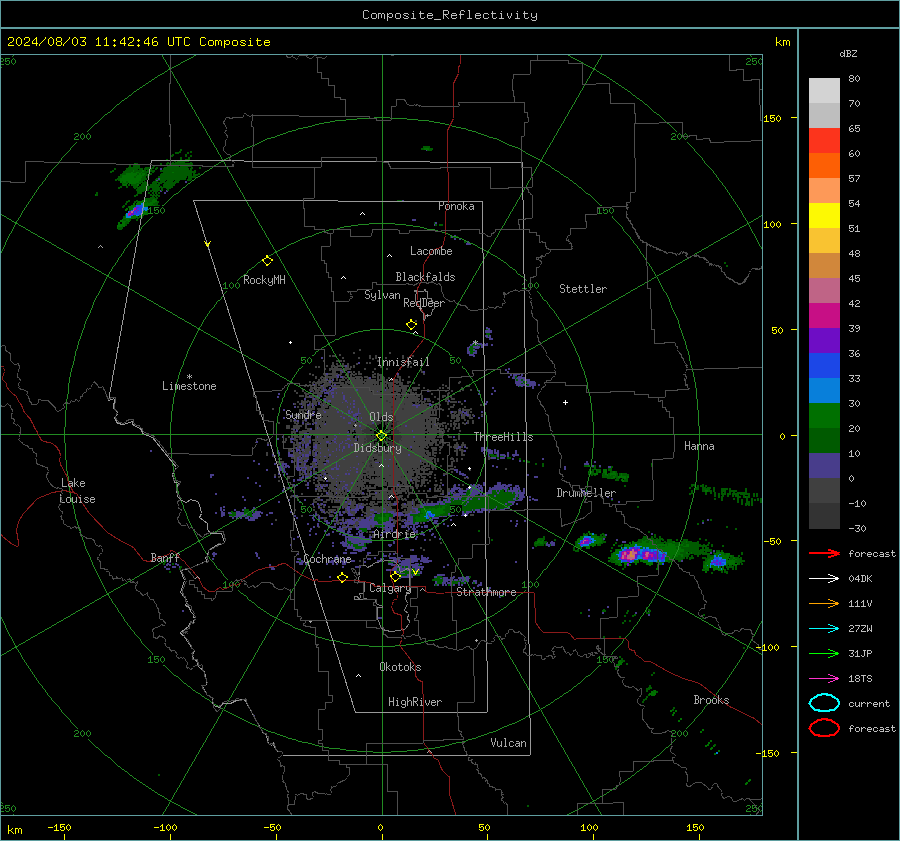Click the northwest storm cell near 150 ring
This screenshot has width=900, height=841.
click(136, 211)
